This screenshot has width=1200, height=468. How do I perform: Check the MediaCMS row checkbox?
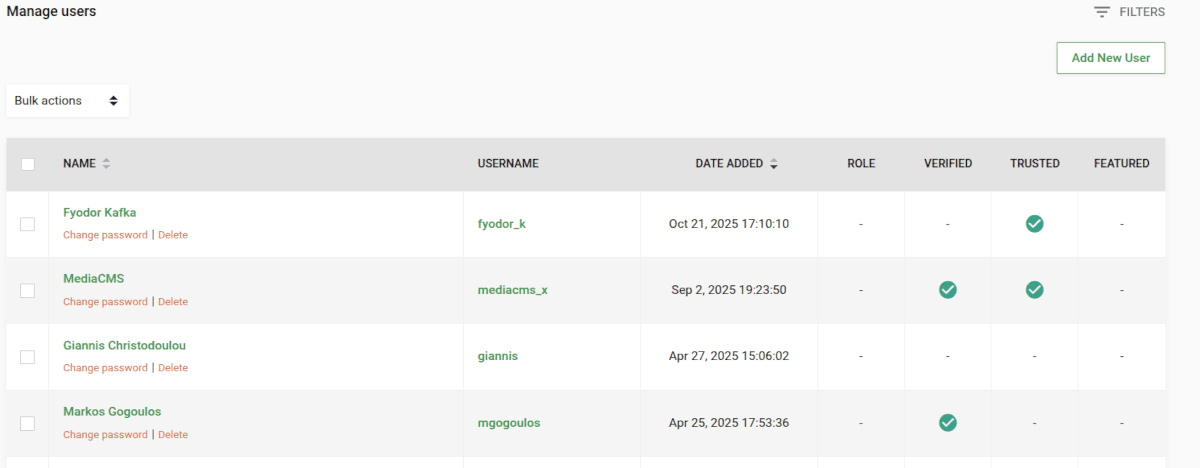(28, 290)
